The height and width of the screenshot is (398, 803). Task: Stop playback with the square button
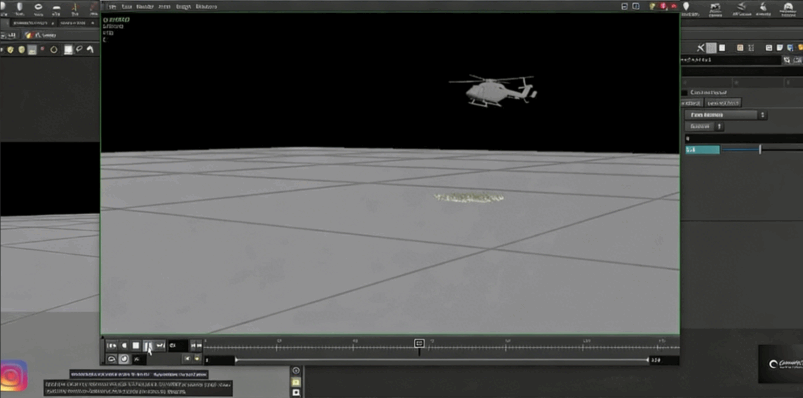tap(136, 346)
